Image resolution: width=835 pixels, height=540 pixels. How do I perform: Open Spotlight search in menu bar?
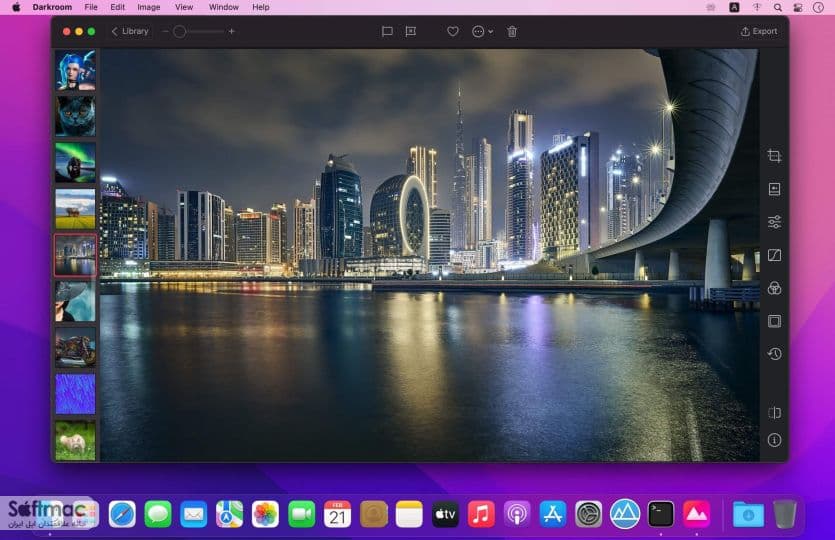[778, 7]
